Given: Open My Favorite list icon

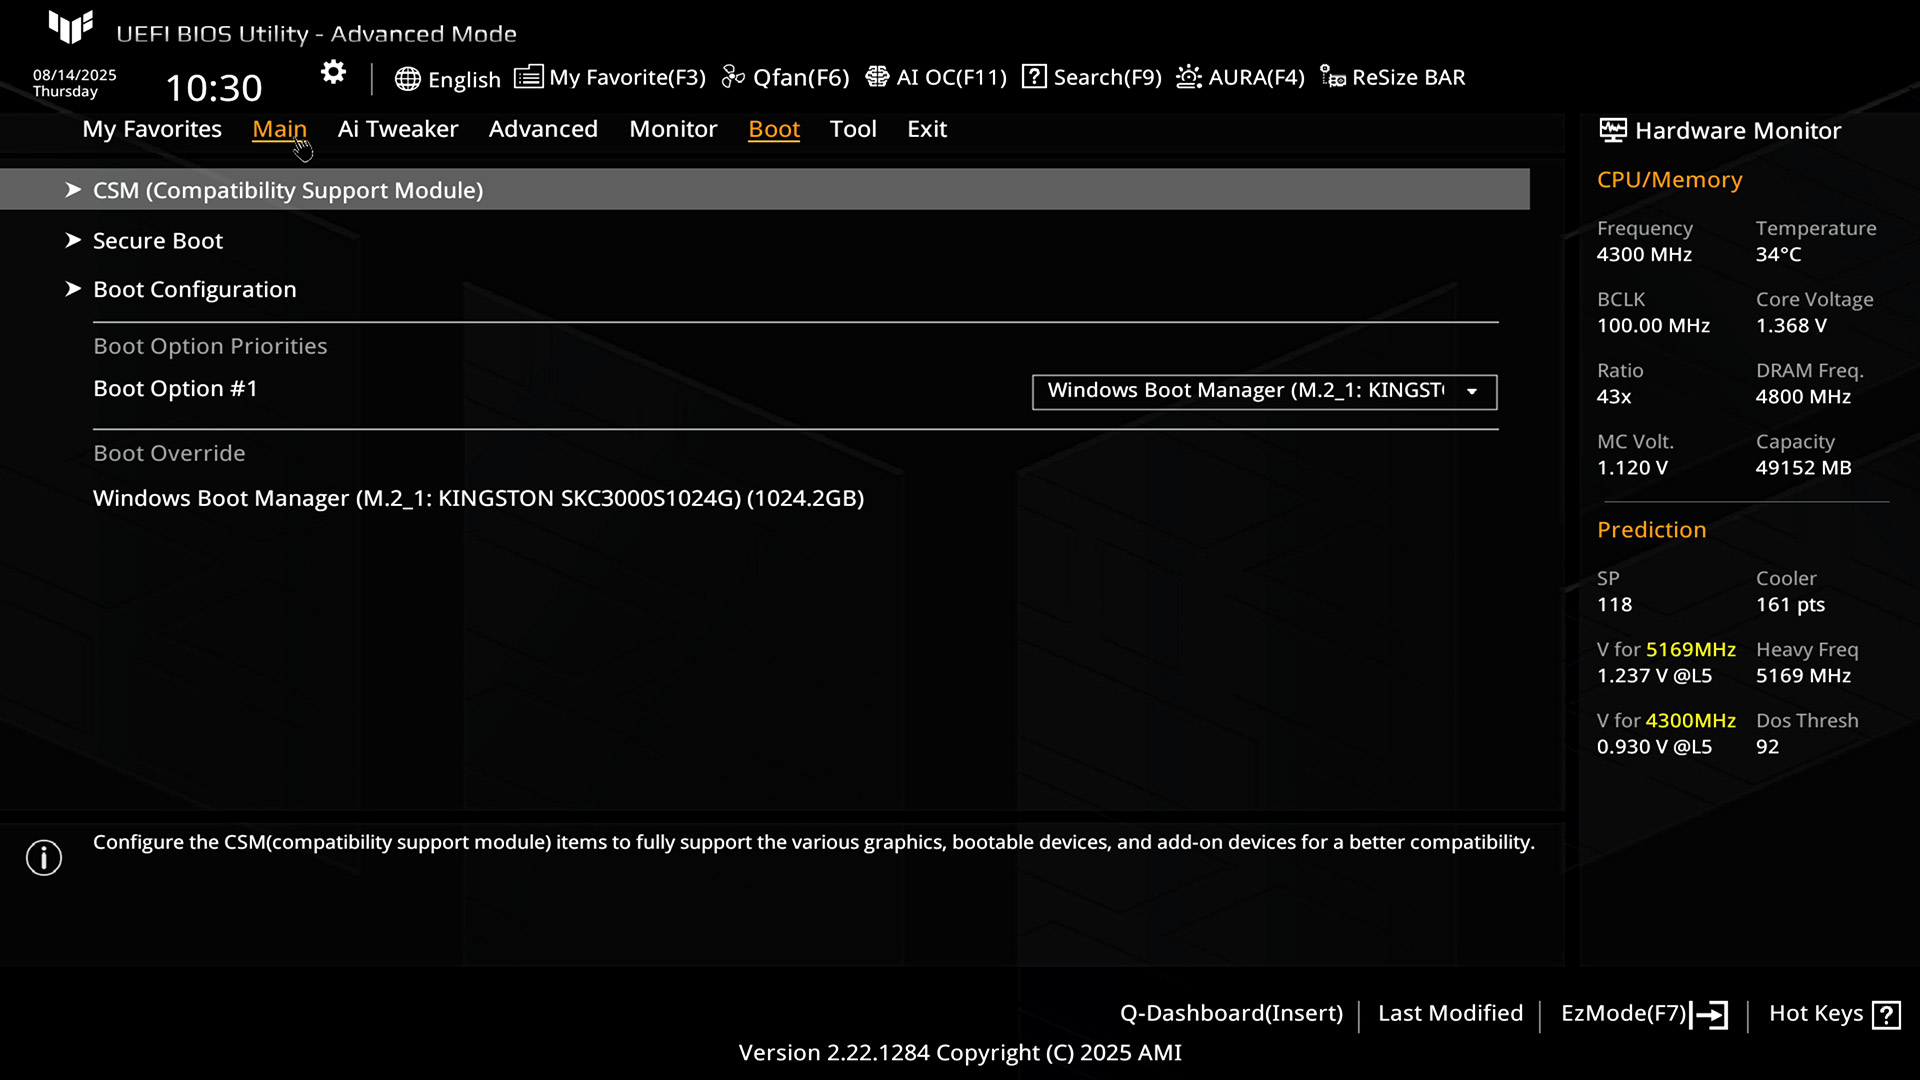Looking at the screenshot, I should point(528,77).
